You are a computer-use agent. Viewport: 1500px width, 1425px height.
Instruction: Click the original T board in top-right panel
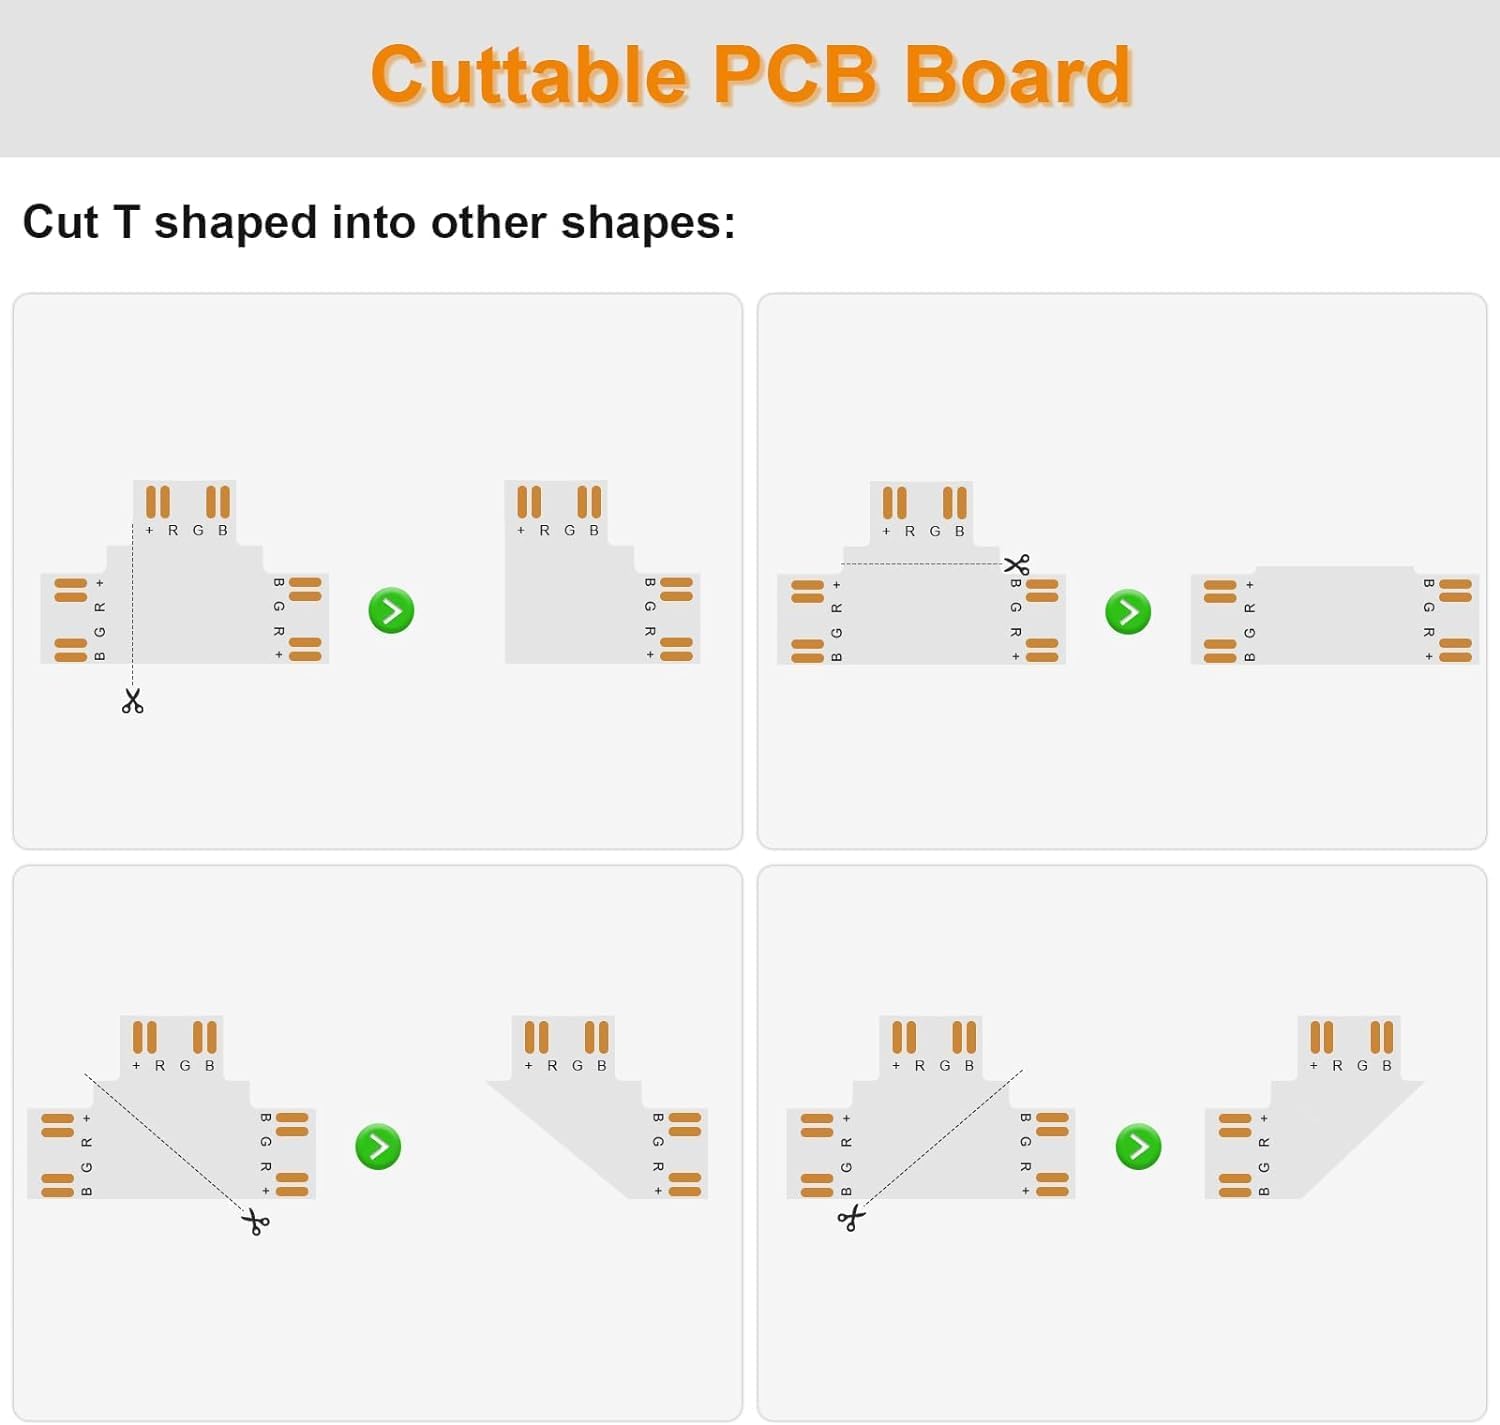pos(921,573)
